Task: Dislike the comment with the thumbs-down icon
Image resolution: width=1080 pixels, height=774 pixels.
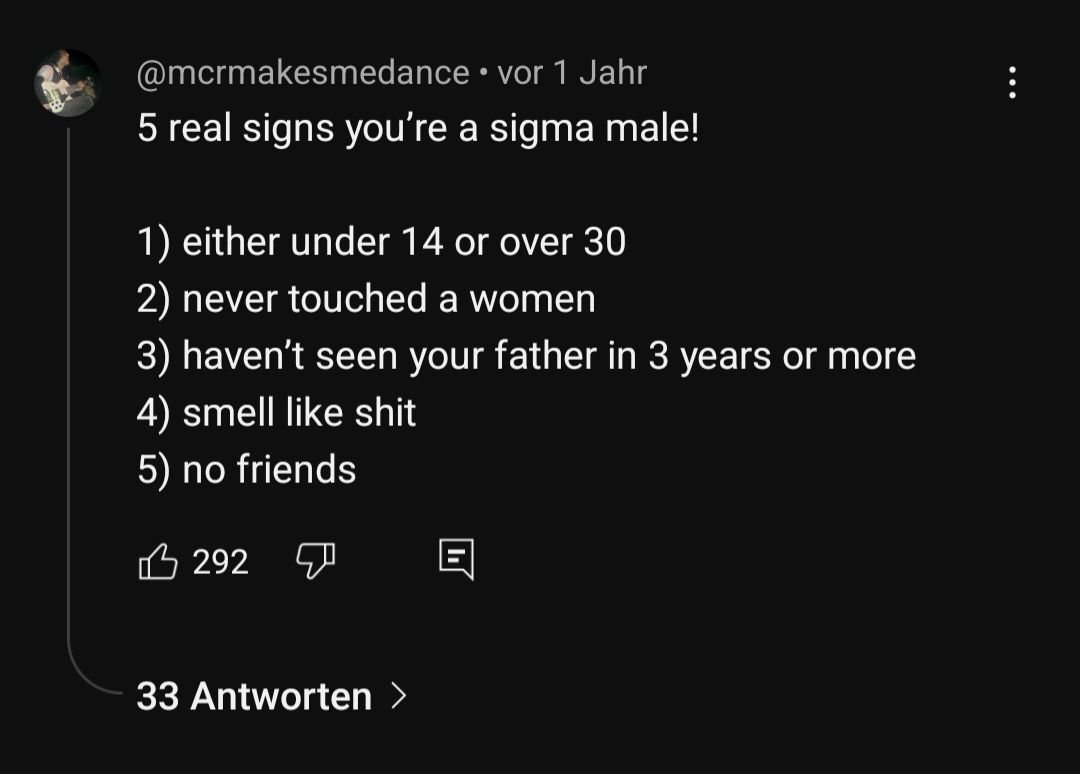Action: click(x=315, y=562)
